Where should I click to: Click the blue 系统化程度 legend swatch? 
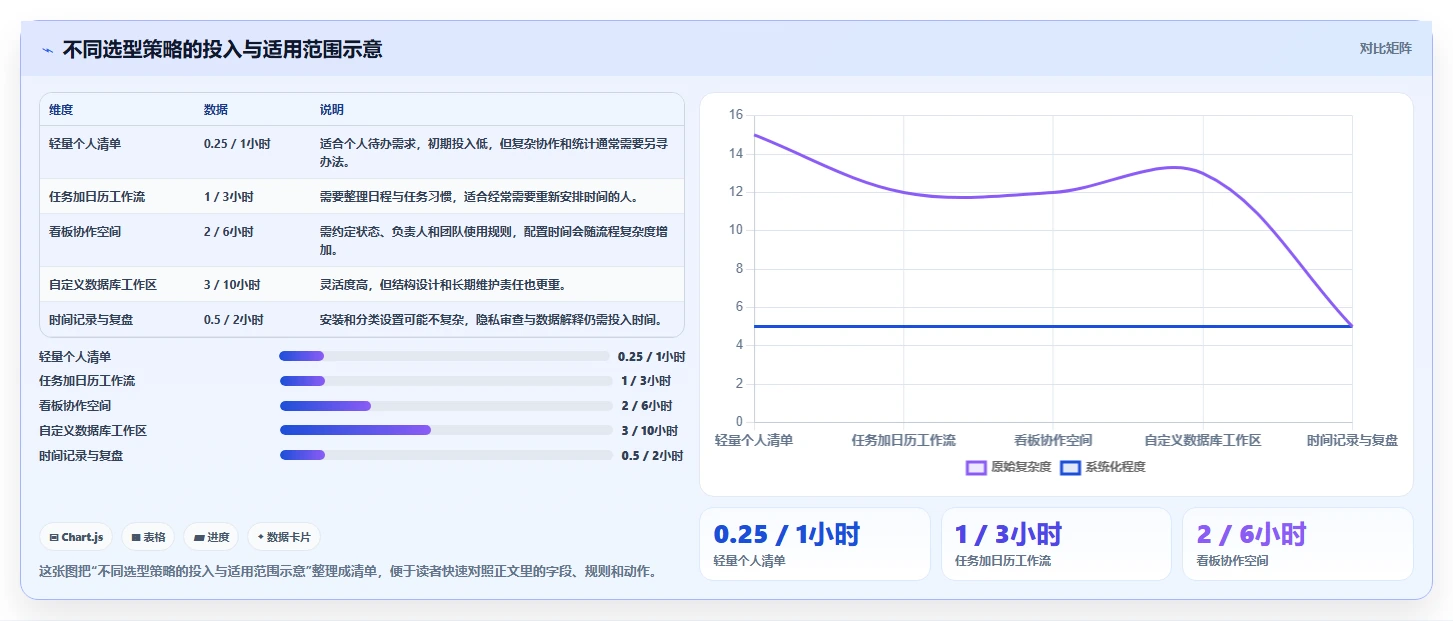(x=1070, y=467)
